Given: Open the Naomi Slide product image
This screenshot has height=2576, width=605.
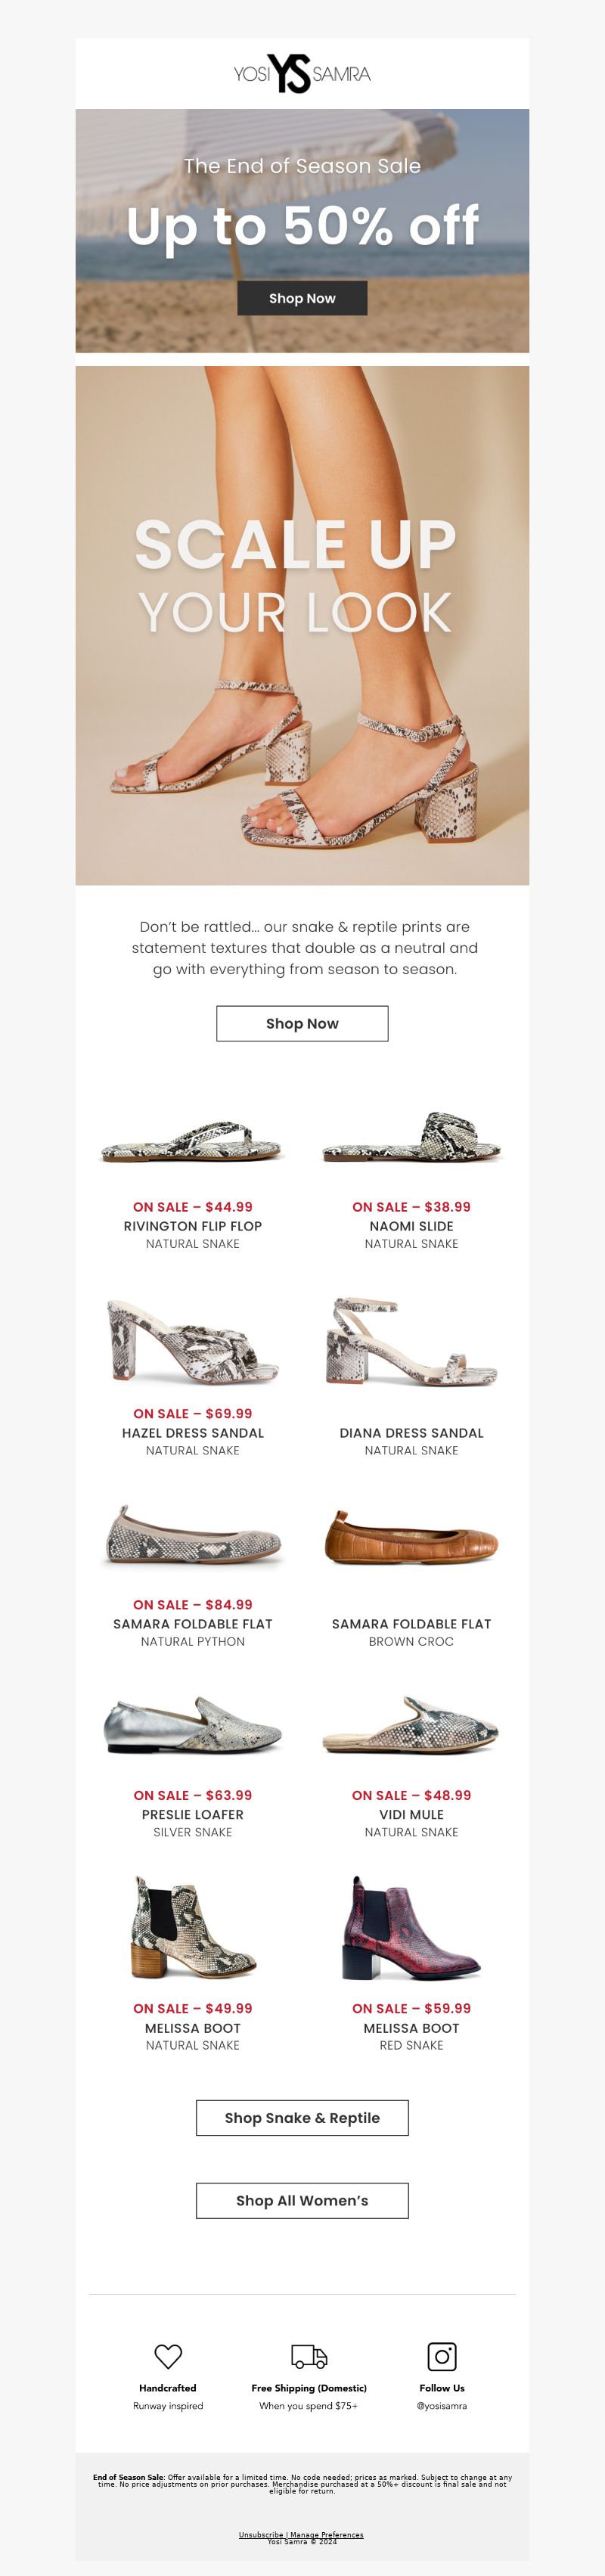Looking at the screenshot, I should [x=411, y=1138].
